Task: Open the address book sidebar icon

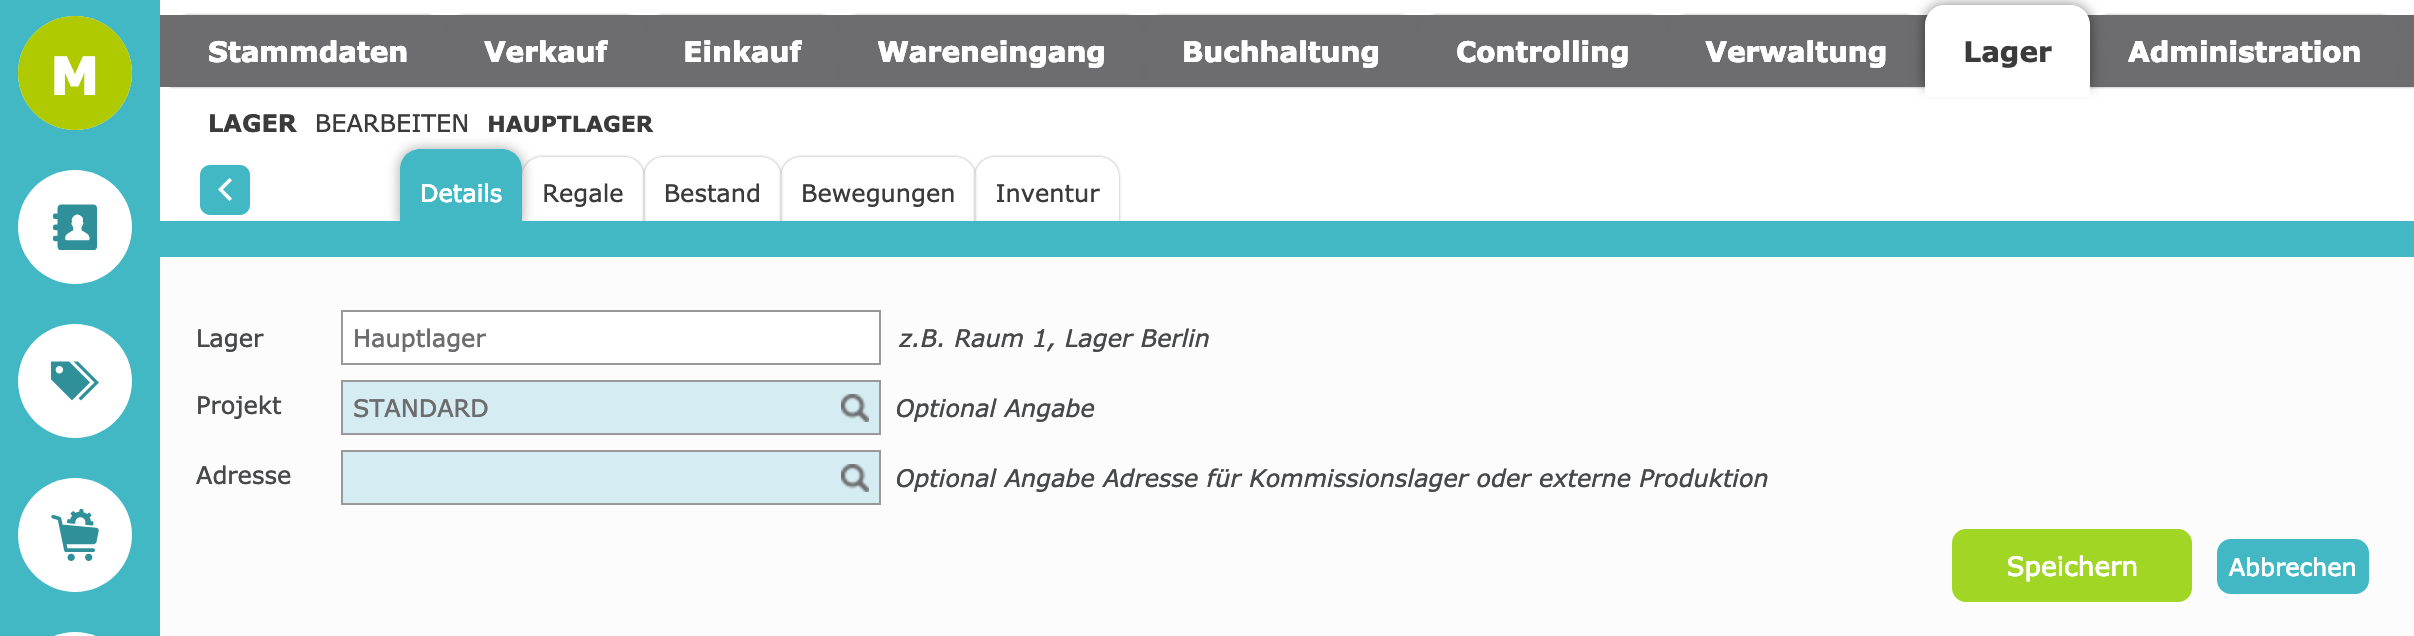Action: point(75,227)
